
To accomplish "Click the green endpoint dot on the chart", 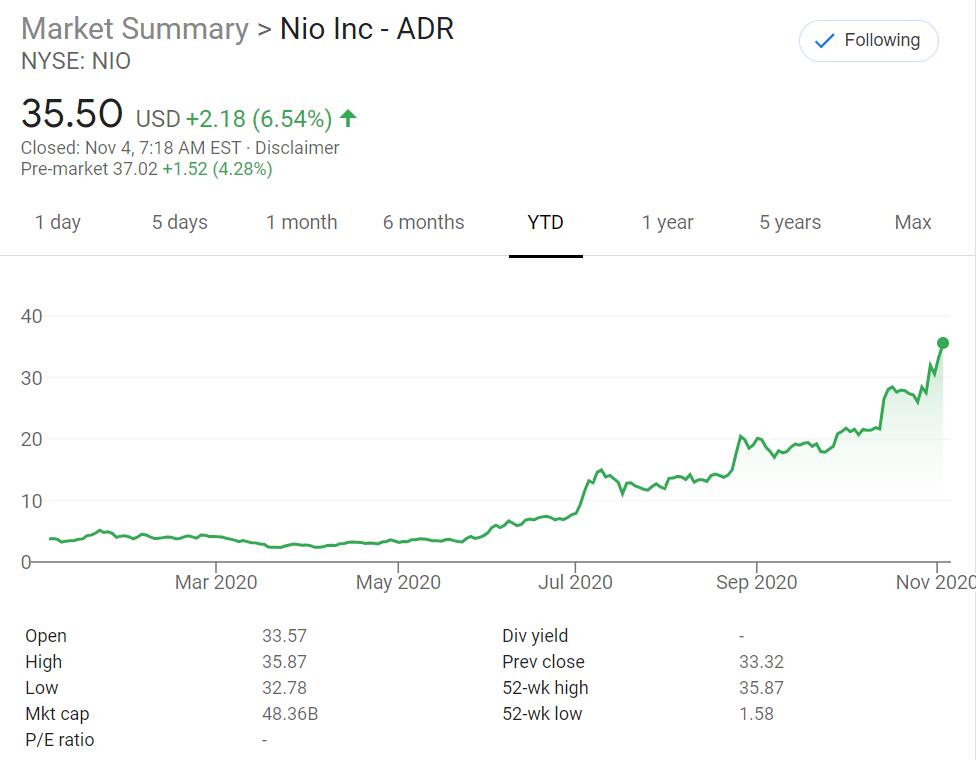I will coord(941,342).
